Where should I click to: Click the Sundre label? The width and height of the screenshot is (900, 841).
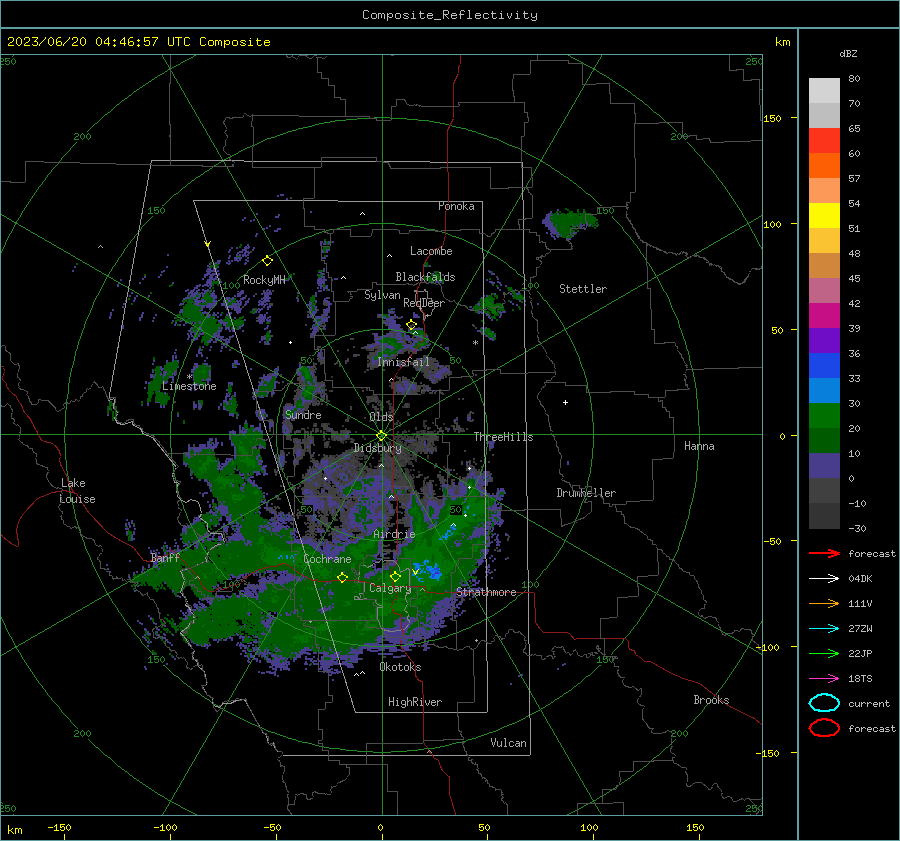(303, 415)
